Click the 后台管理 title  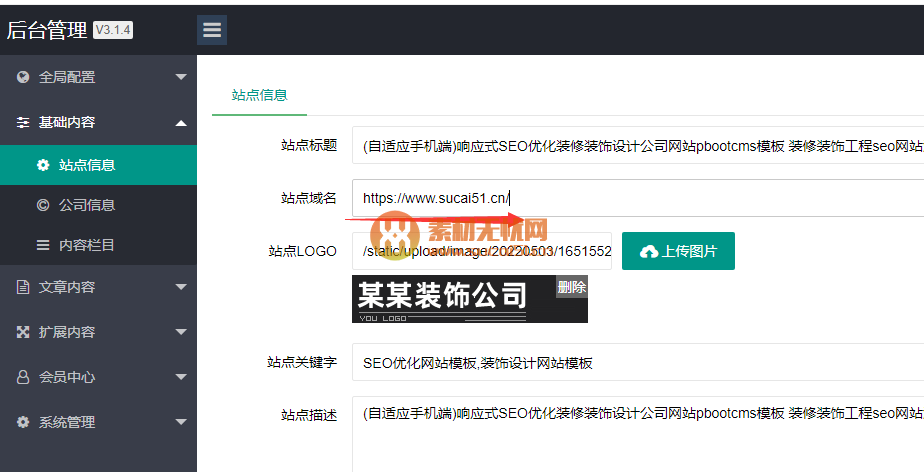[x=47, y=30]
